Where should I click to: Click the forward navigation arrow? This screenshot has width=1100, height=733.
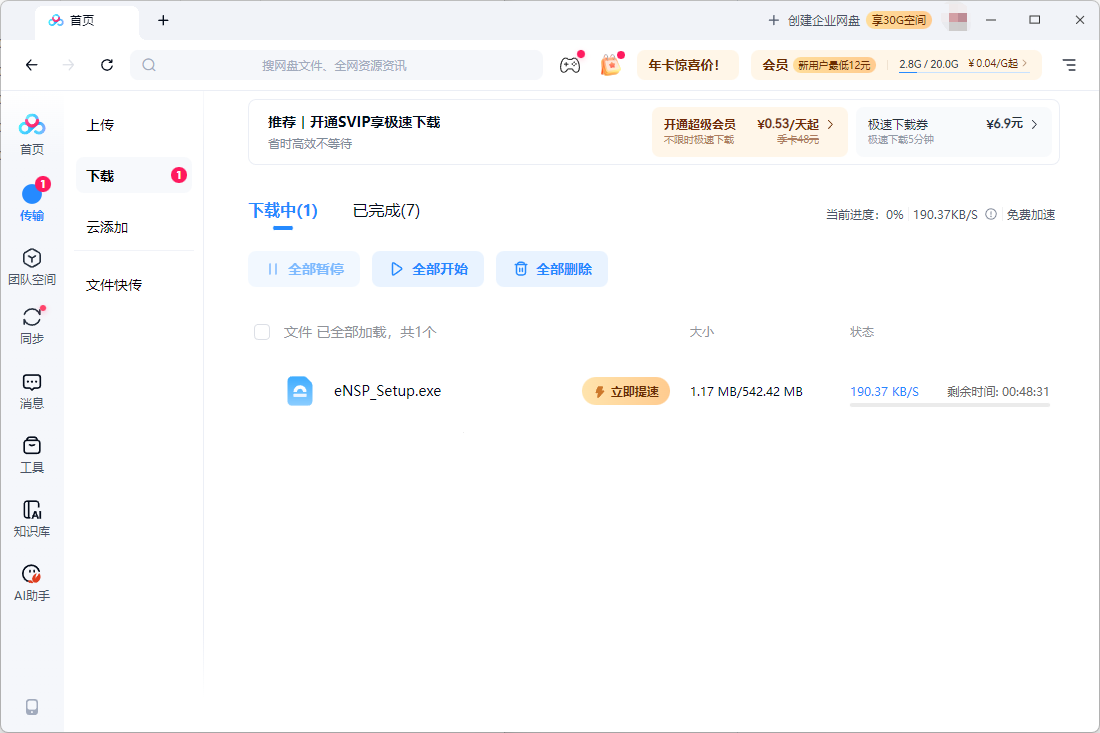69,65
